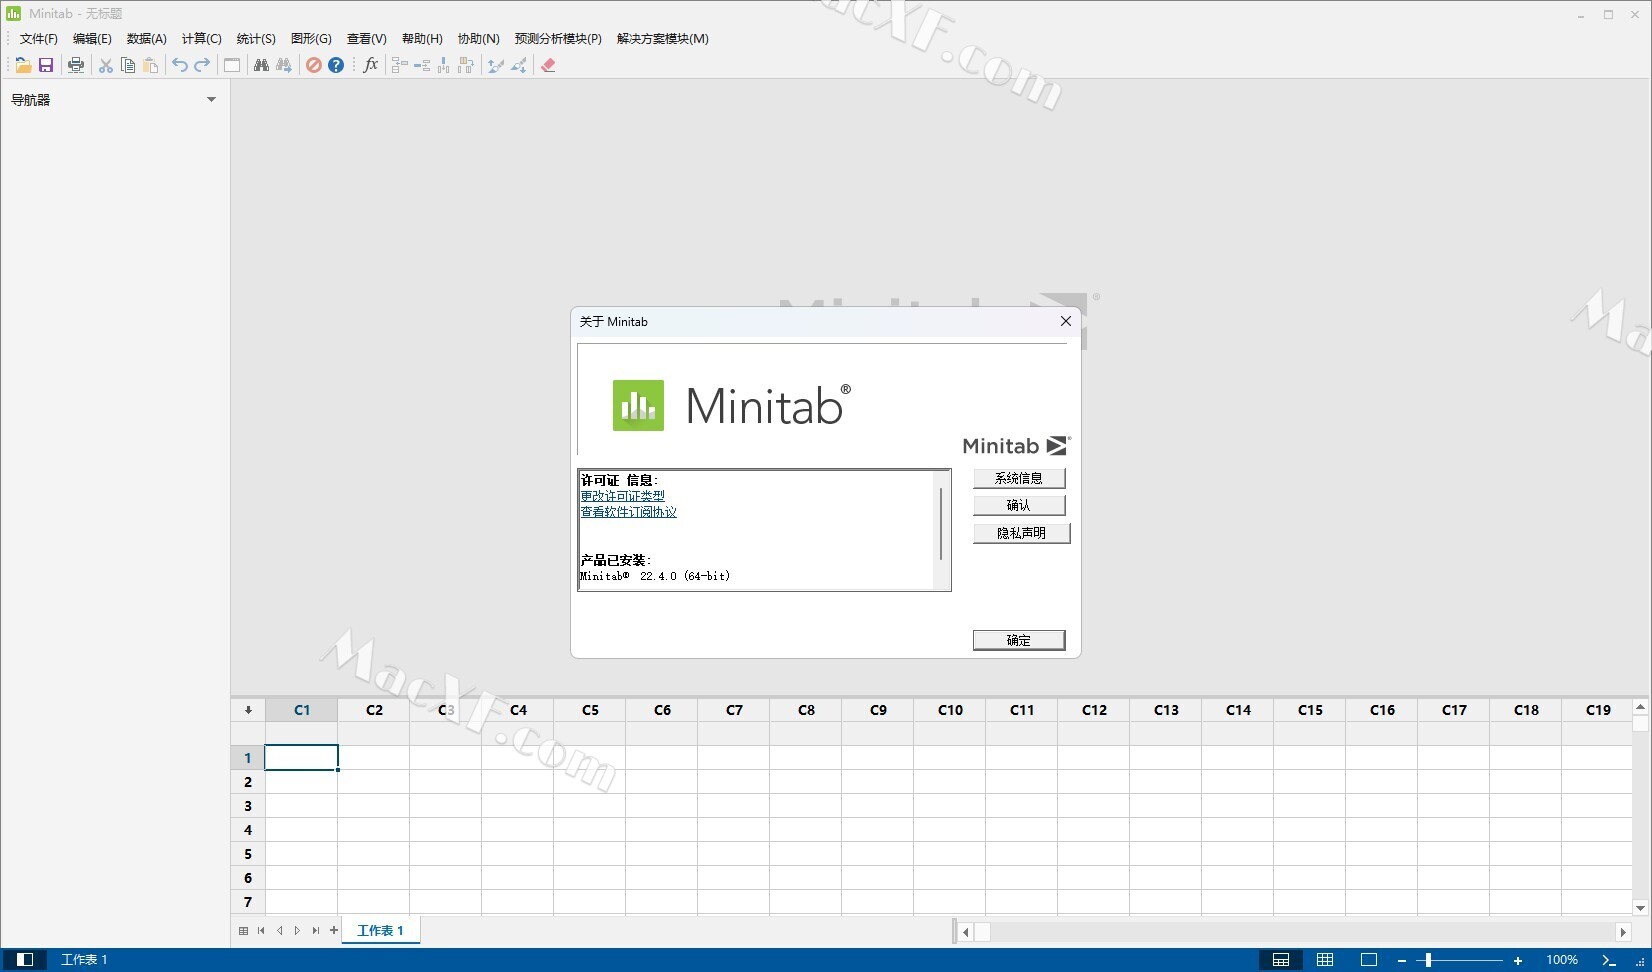
Task: Click the Print icon
Action: (x=76, y=65)
